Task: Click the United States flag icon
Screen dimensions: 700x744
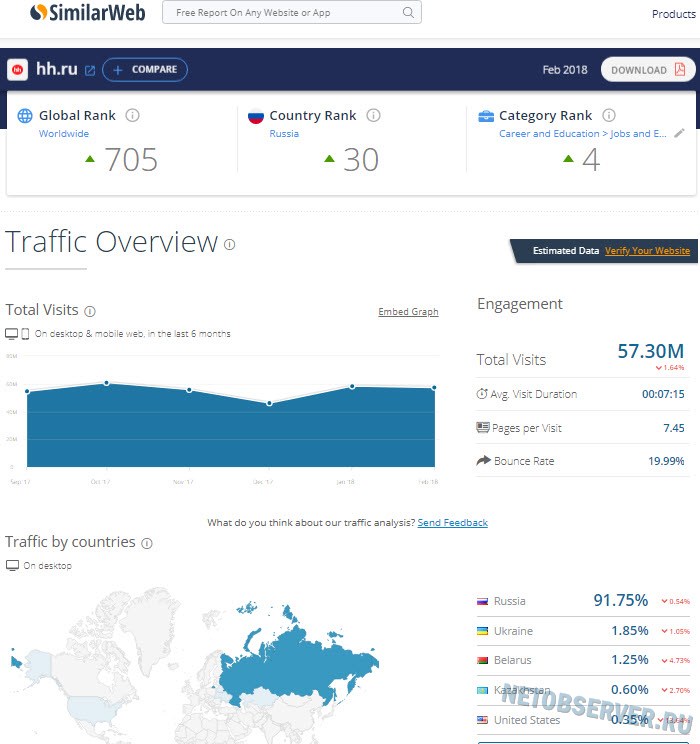Action: pyautogui.click(x=482, y=720)
